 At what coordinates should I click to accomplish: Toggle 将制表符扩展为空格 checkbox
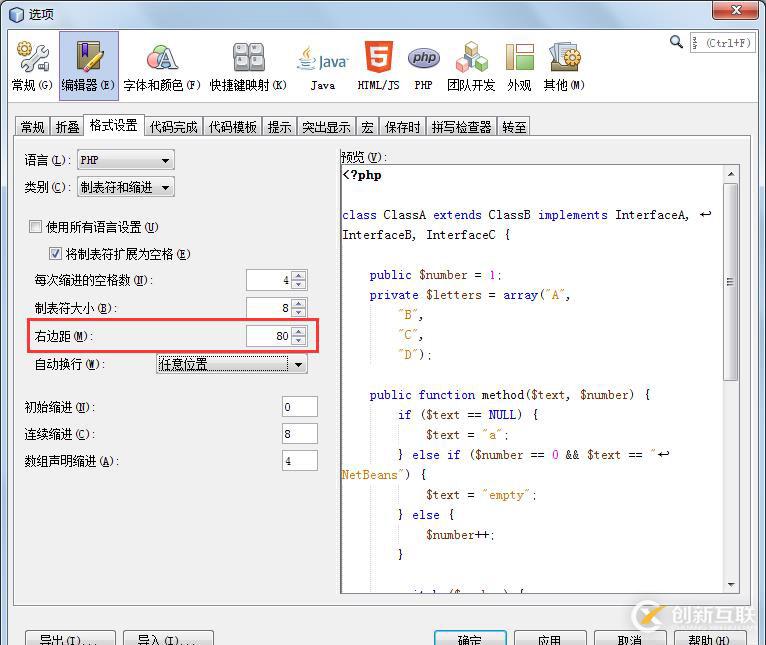pos(55,254)
